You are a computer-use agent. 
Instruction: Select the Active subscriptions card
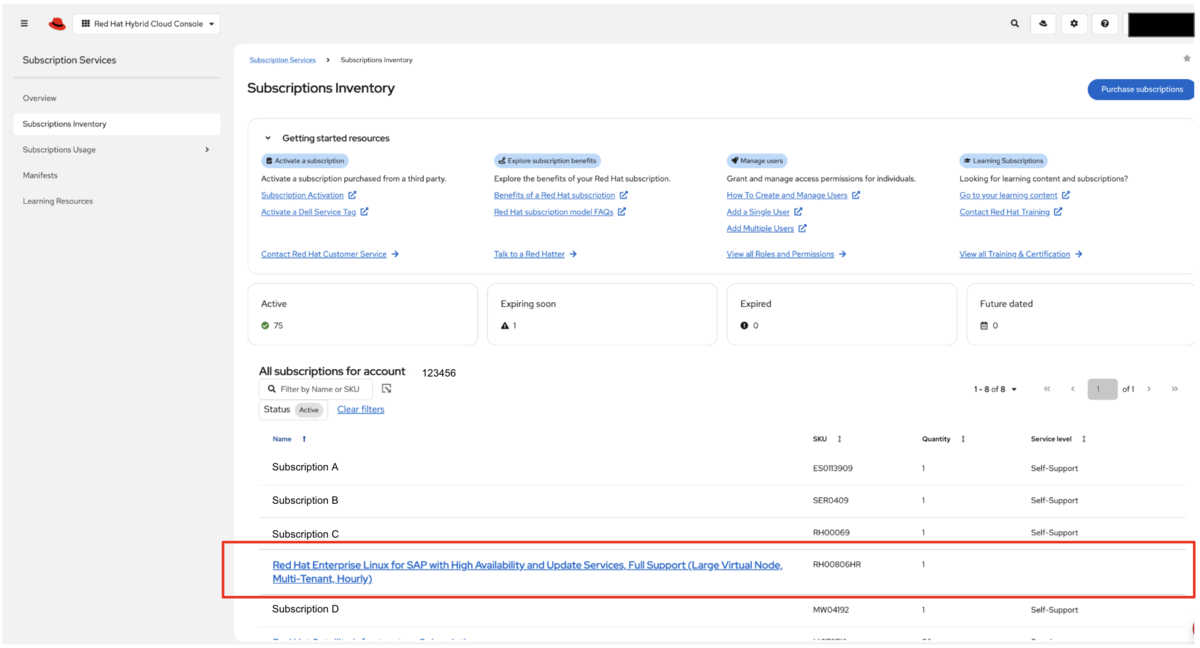coord(362,314)
